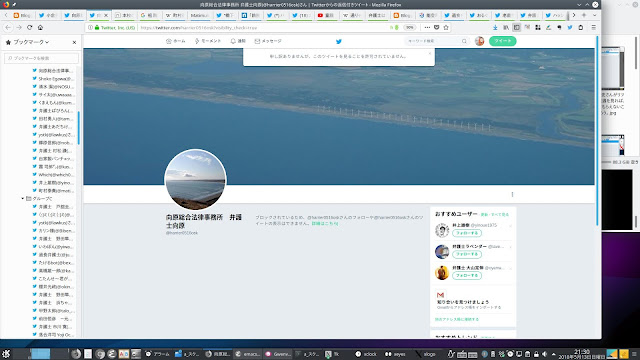Open the KDE application launcher
Screen dimensions: 640x360
[6, 354]
